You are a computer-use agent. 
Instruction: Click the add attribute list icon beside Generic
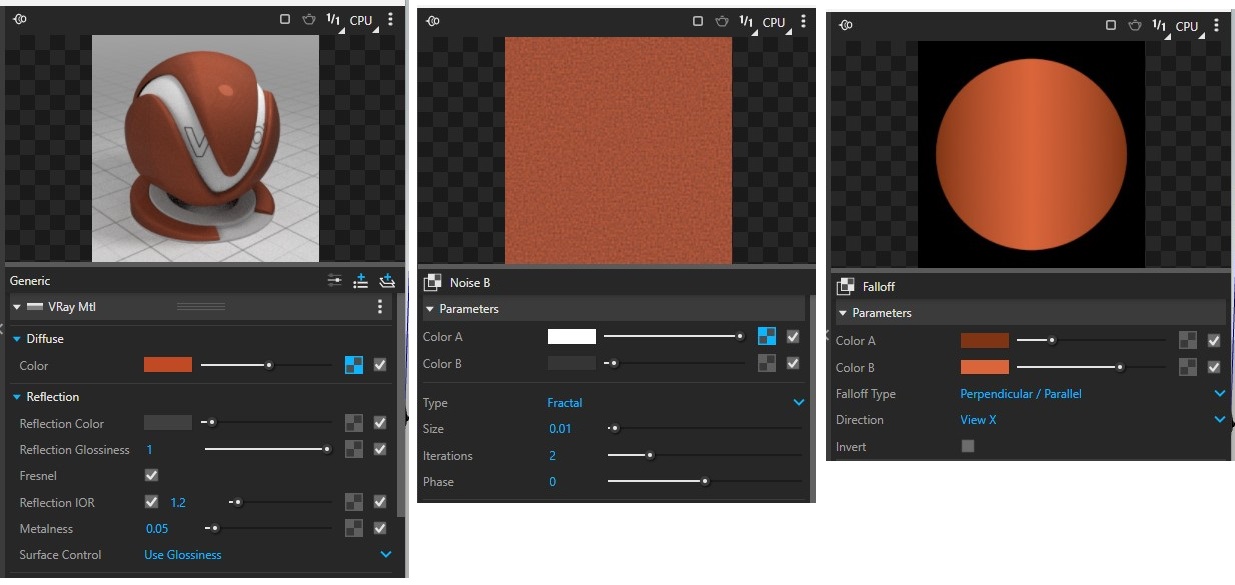(361, 281)
